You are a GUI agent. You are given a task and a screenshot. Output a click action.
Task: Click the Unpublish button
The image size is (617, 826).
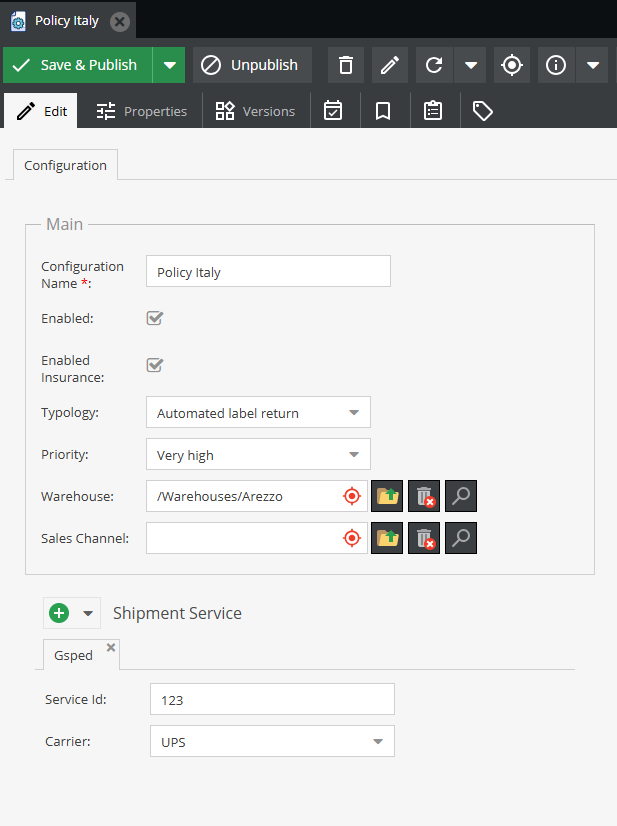[252, 65]
